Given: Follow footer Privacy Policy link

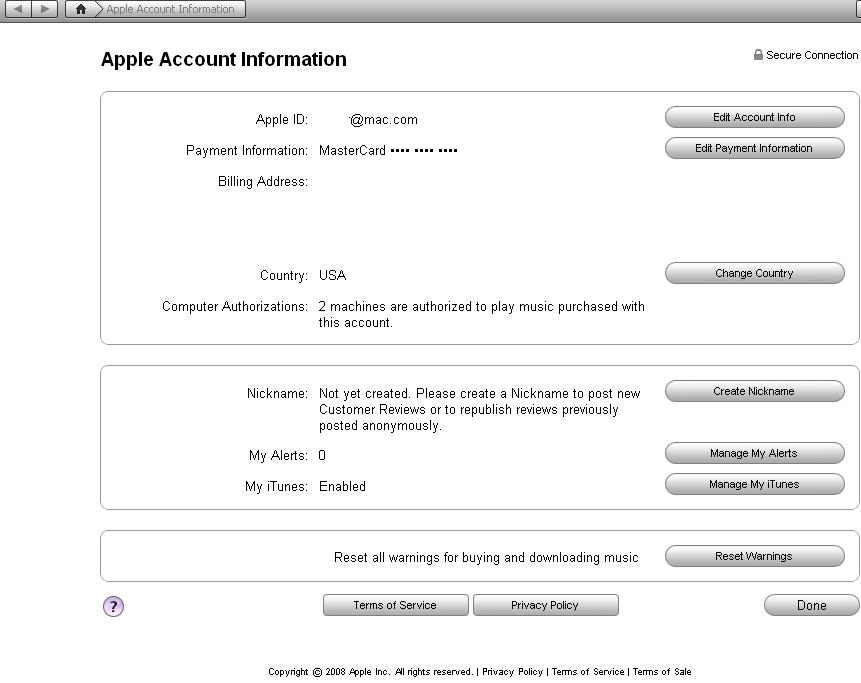Looking at the screenshot, I should (512, 671).
